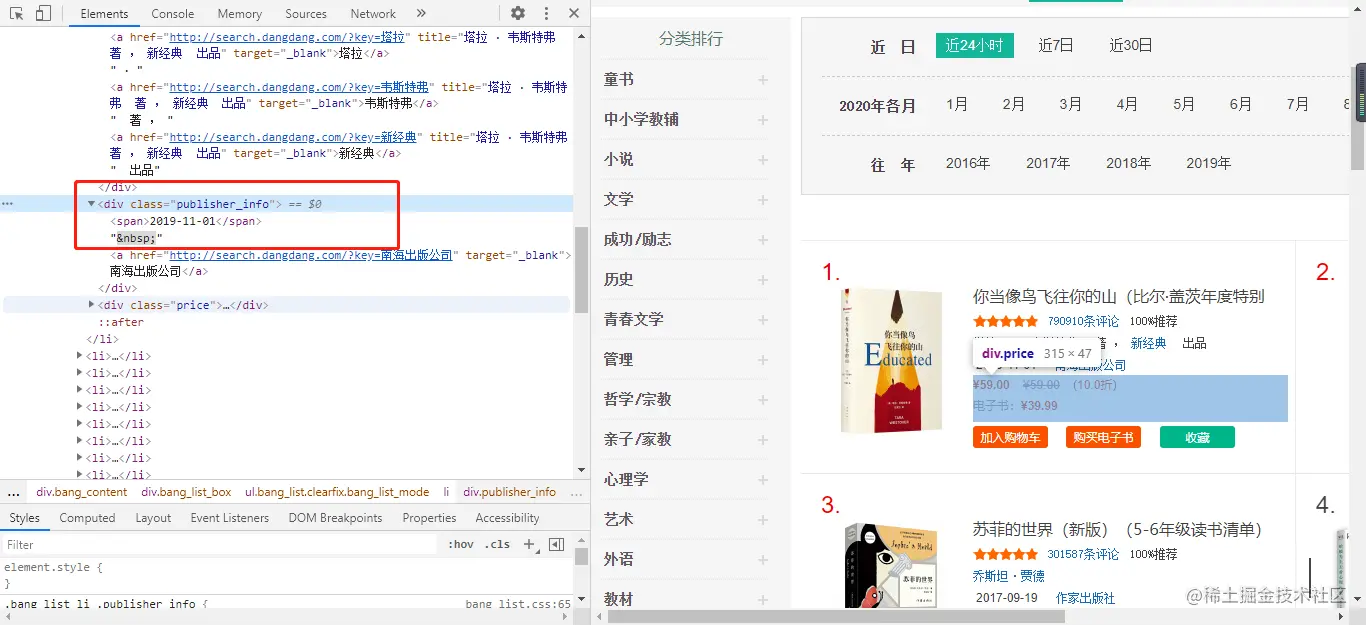
Task: Open the 管理 category
Action: (619, 359)
